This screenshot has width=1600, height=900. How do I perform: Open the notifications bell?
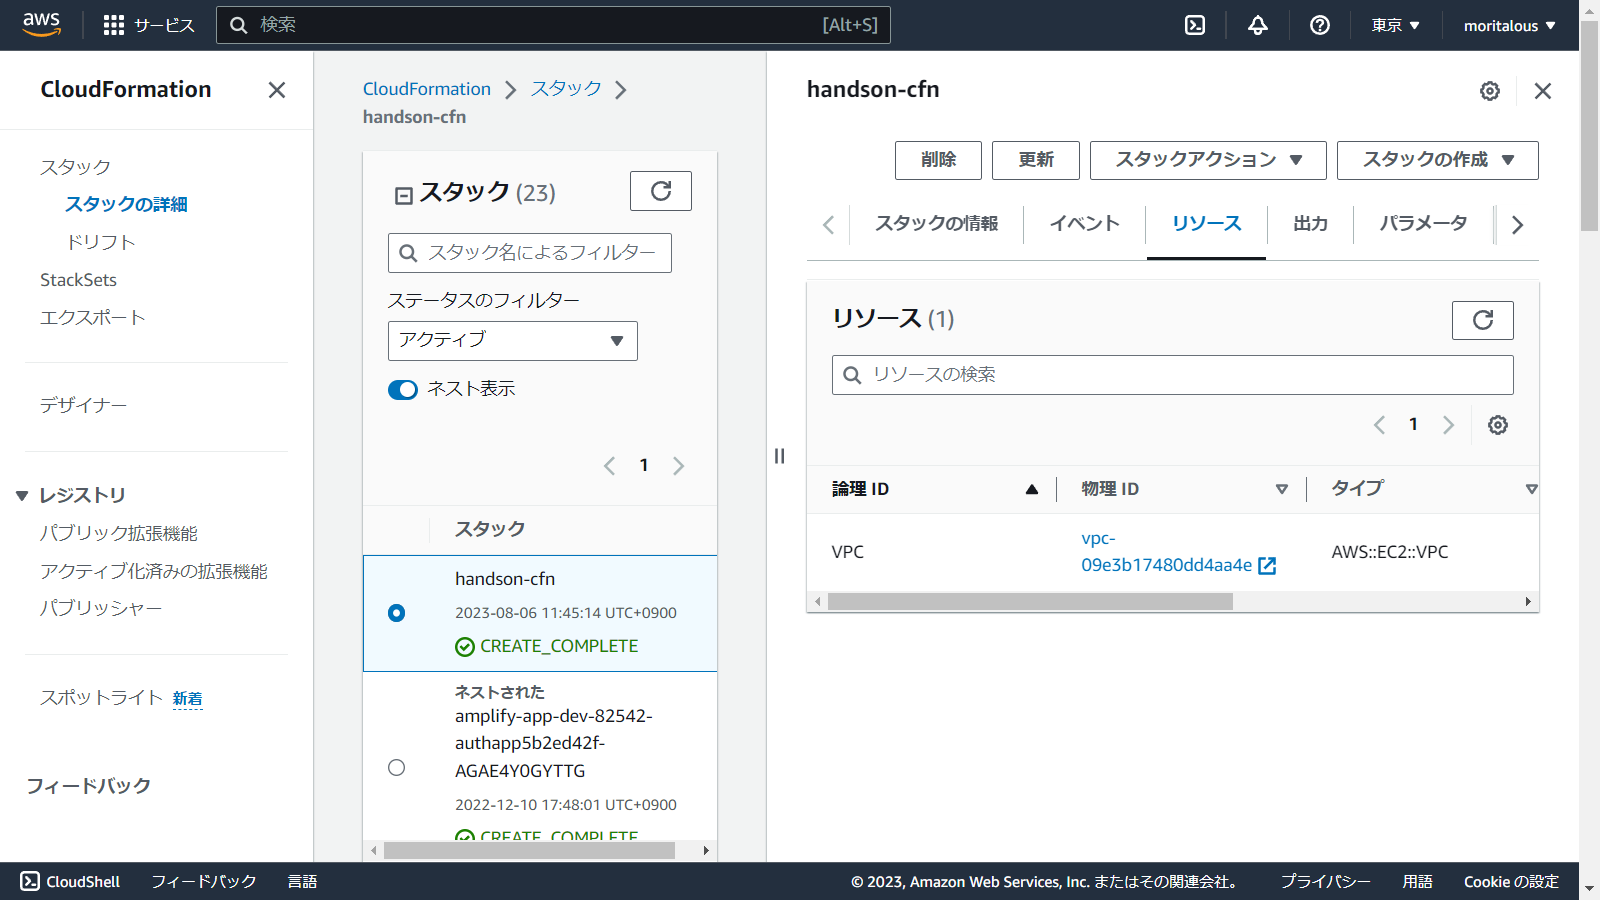click(x=1257, y=25)
